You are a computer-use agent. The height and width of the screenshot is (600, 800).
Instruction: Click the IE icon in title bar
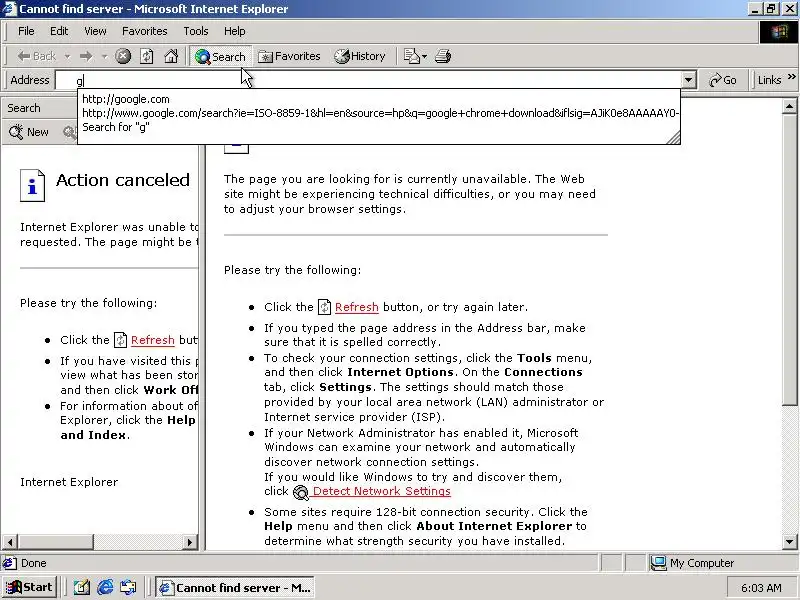tap(9, 9)
